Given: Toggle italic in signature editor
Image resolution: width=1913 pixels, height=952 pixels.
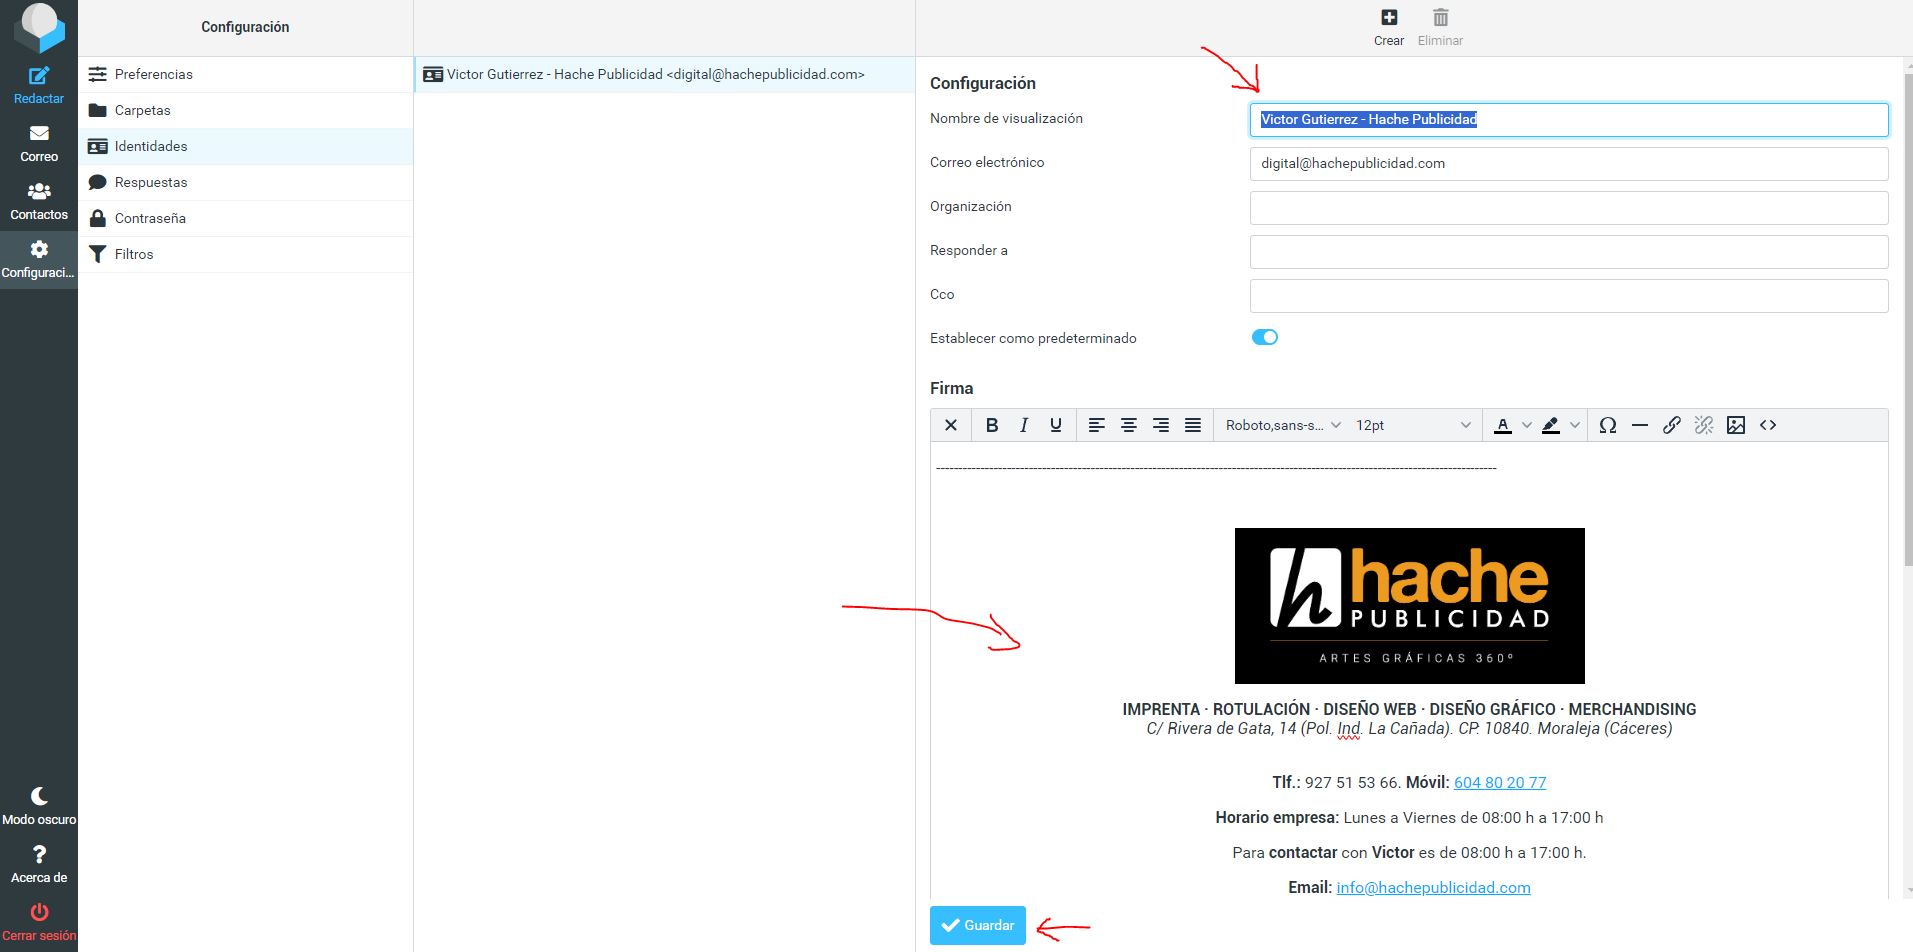Looking at the screenshot, I should (x=1024, y=426).
